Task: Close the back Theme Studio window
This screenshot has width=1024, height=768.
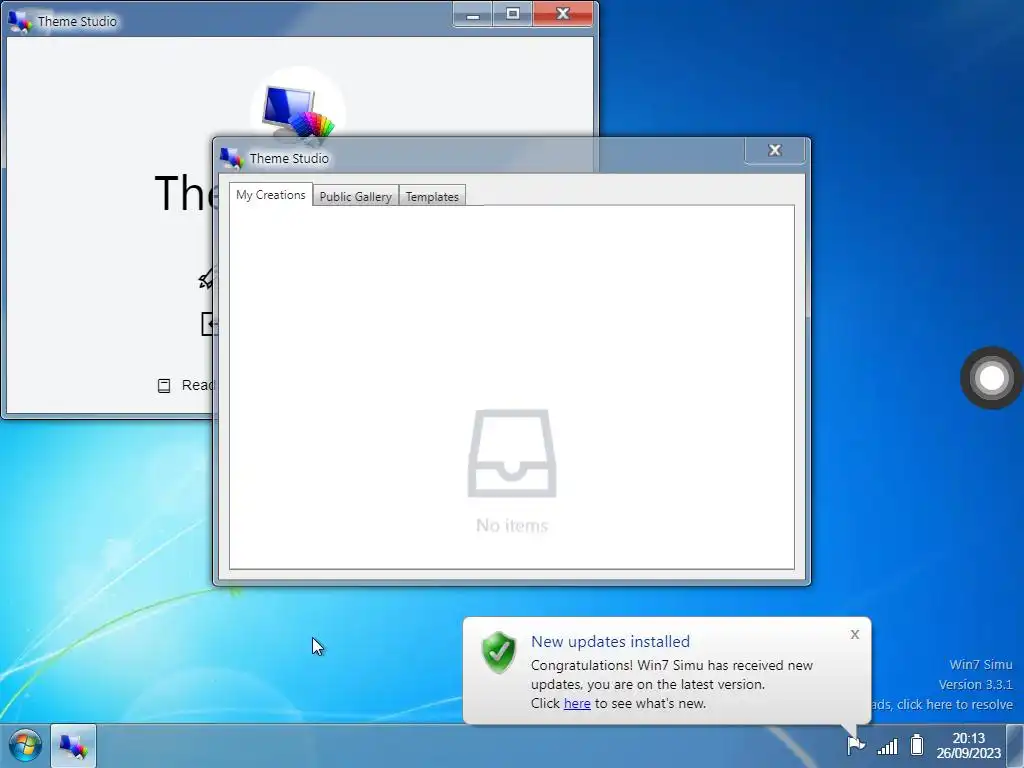Action: click(x=562, y=14)
